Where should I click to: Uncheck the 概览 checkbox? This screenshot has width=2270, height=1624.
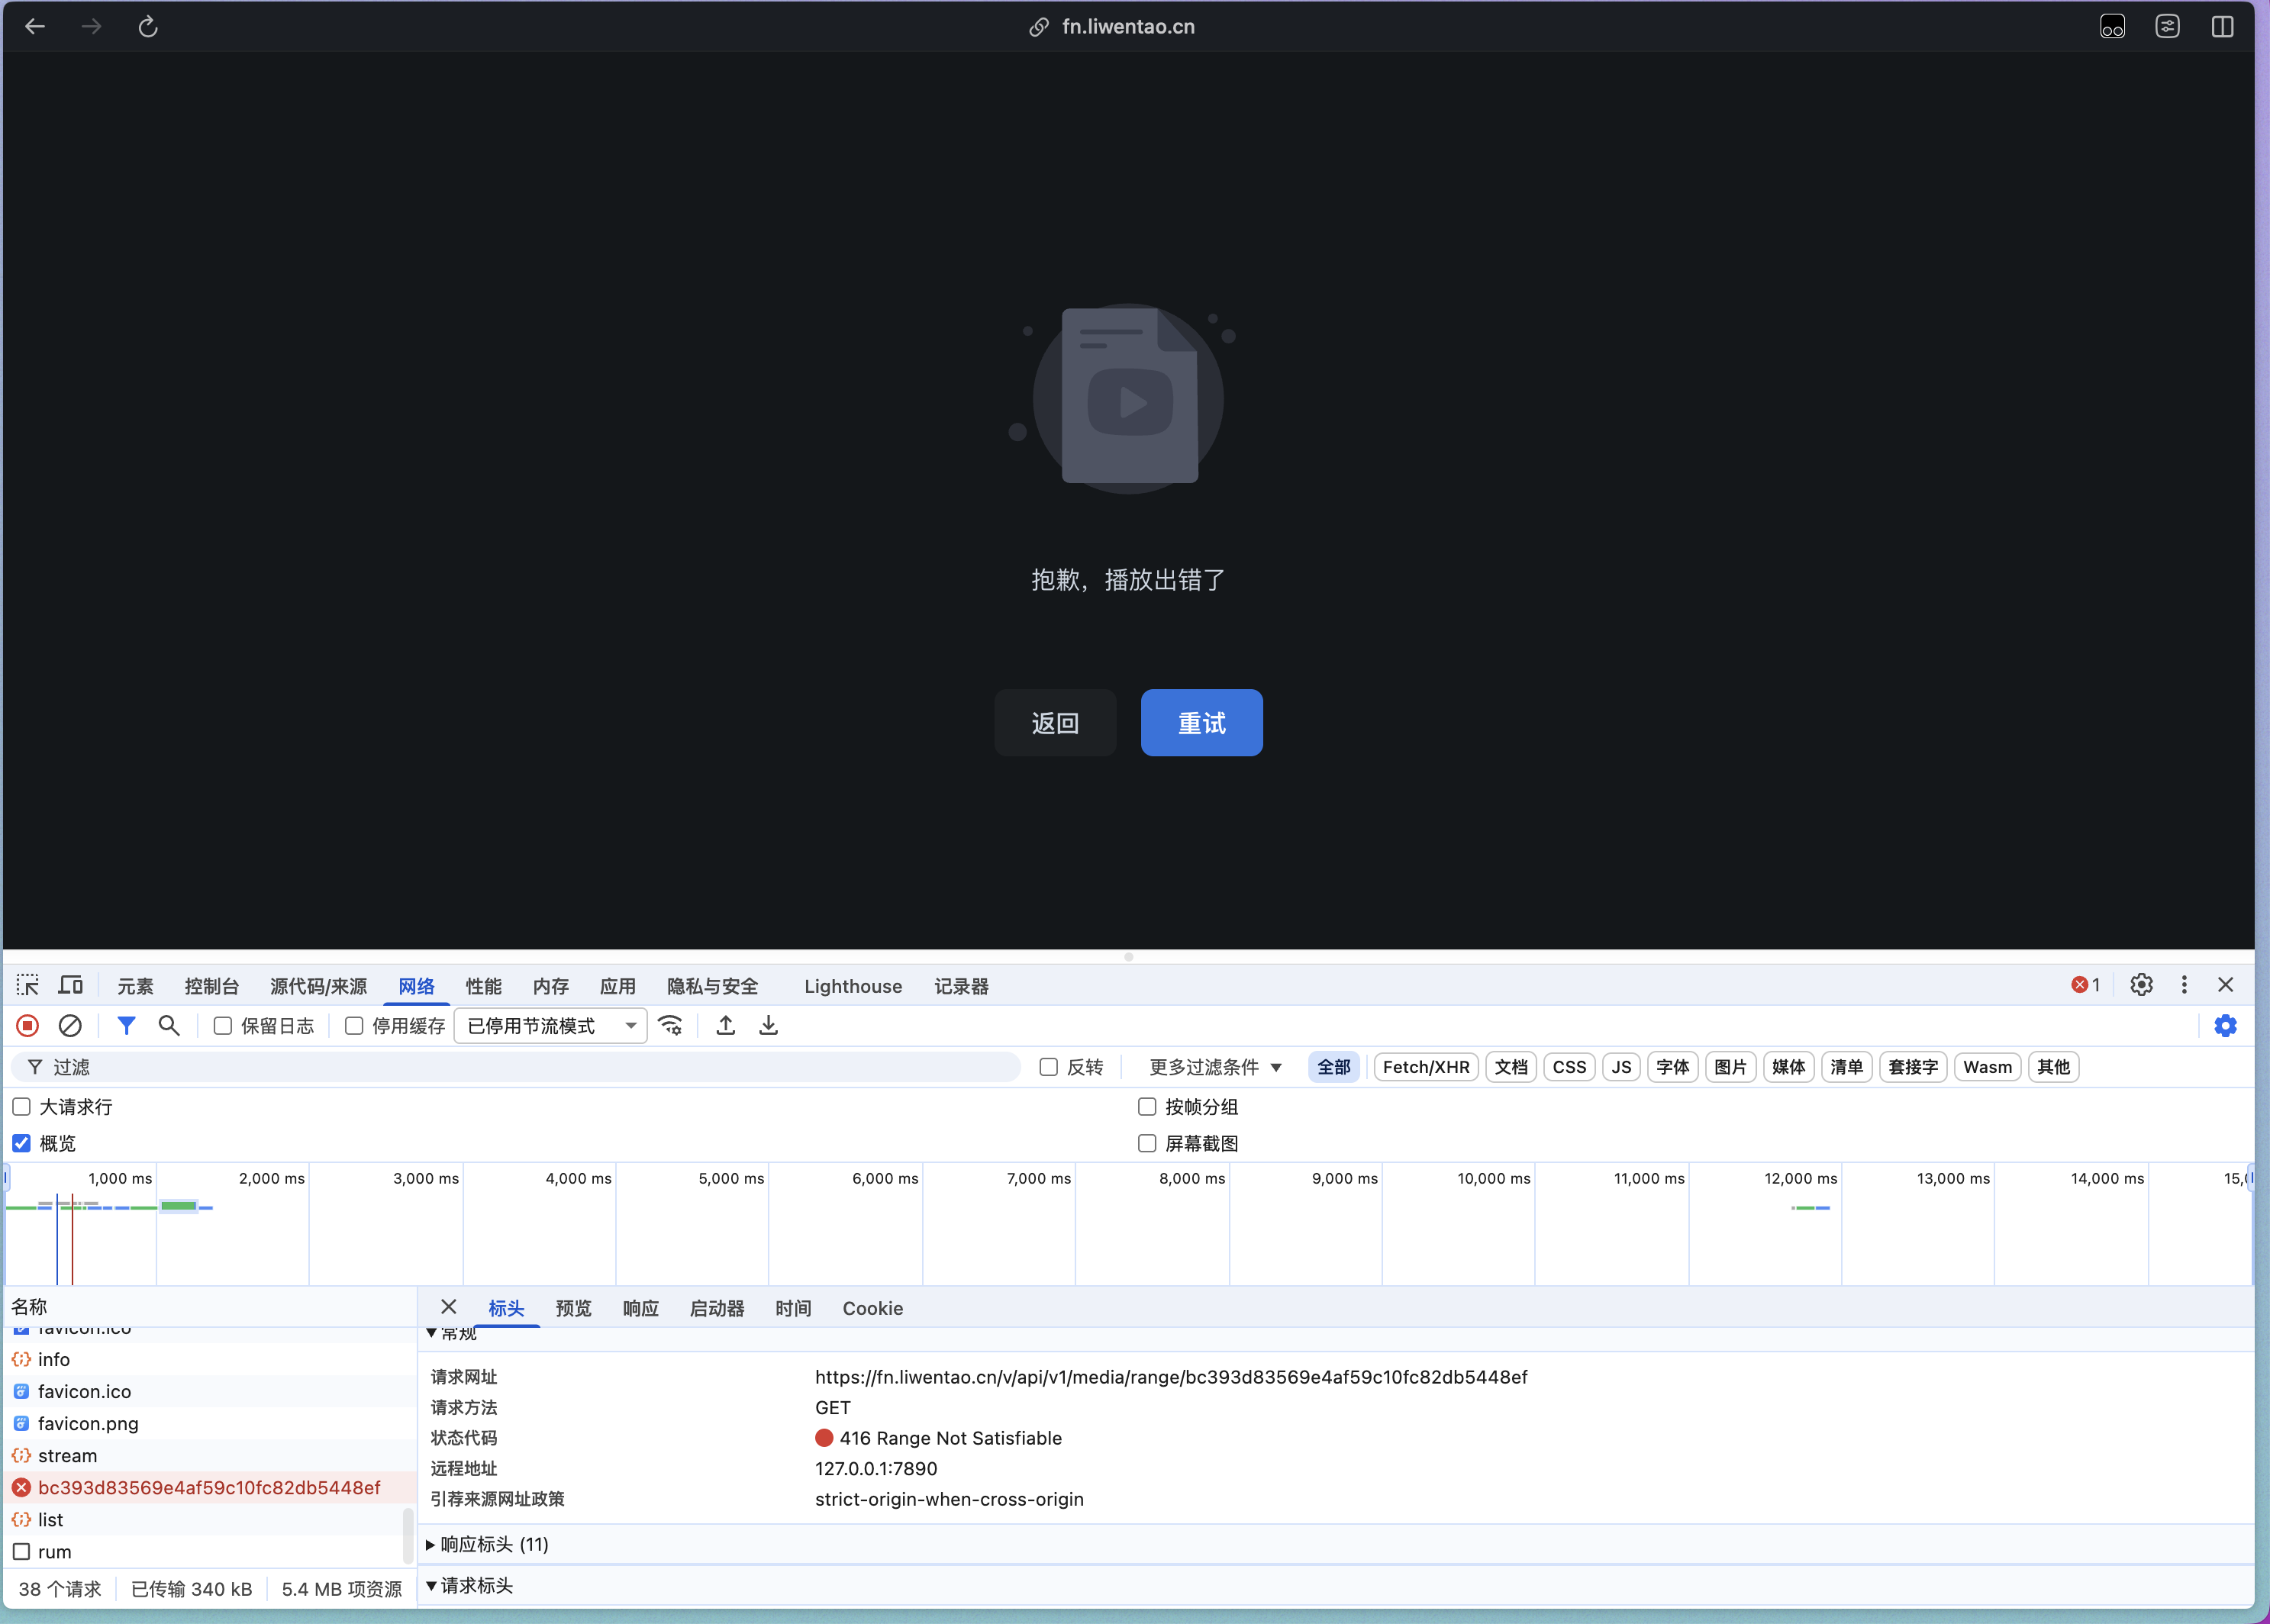(22, 1143)
